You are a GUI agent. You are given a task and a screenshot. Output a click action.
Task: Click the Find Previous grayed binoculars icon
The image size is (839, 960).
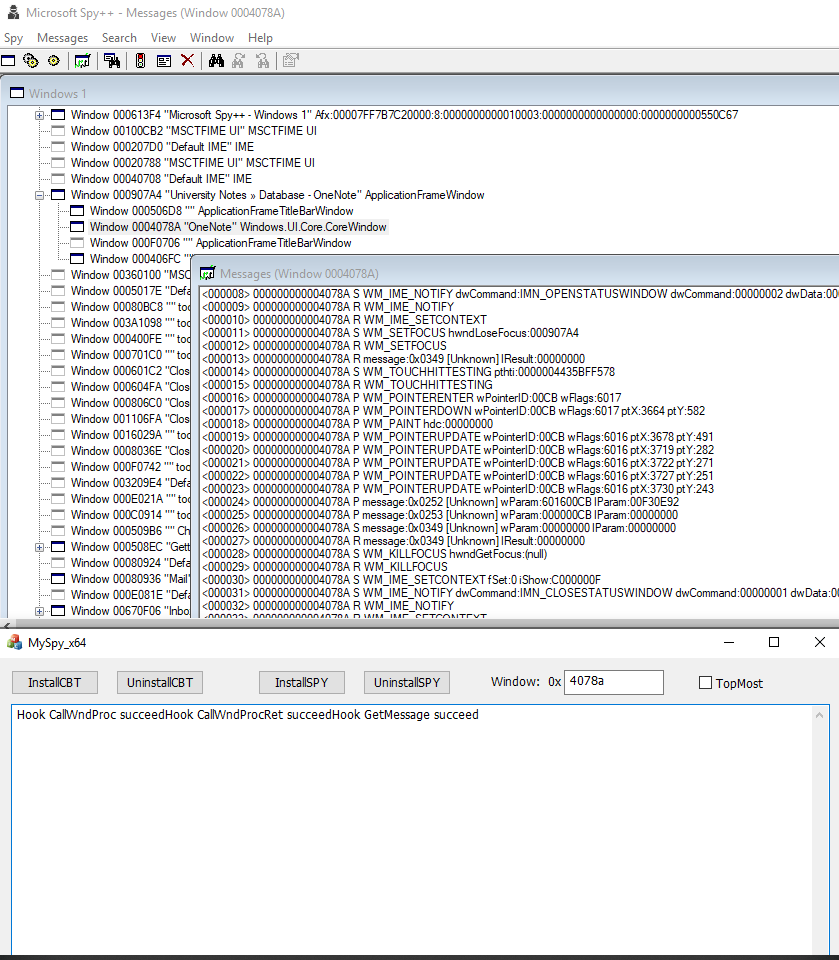[x=262, y=61]
